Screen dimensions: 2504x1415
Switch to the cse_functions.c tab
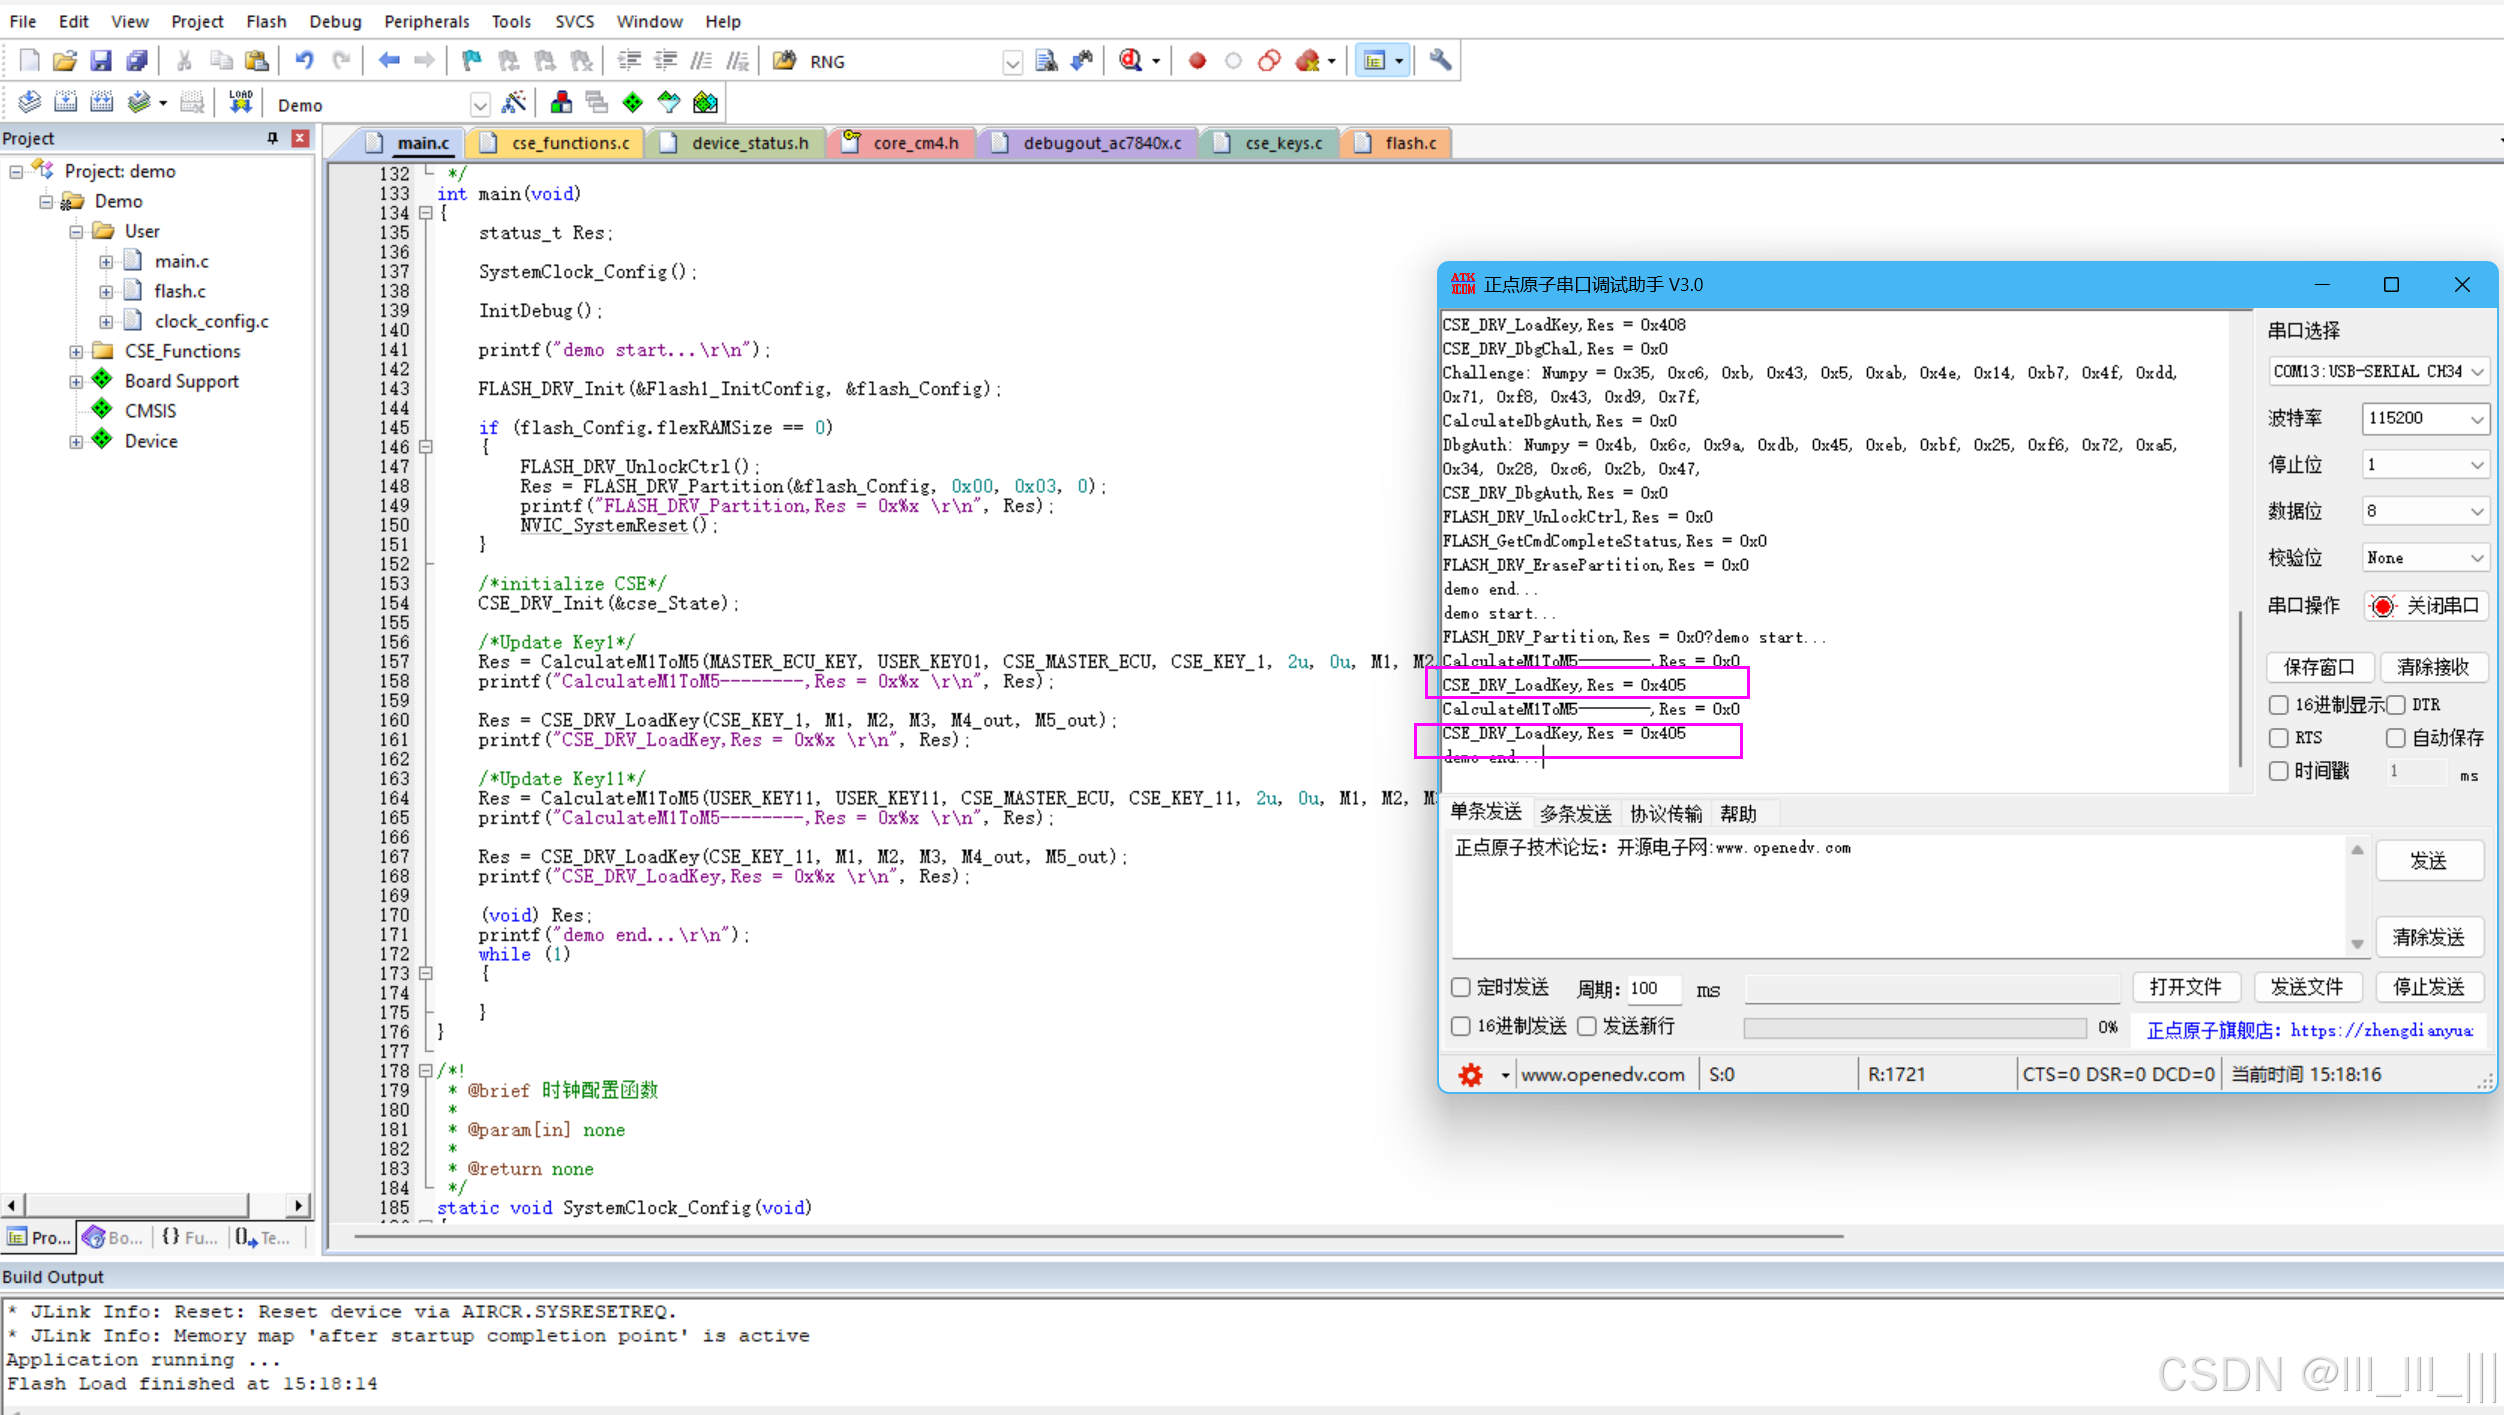click(x=570, y=143)
